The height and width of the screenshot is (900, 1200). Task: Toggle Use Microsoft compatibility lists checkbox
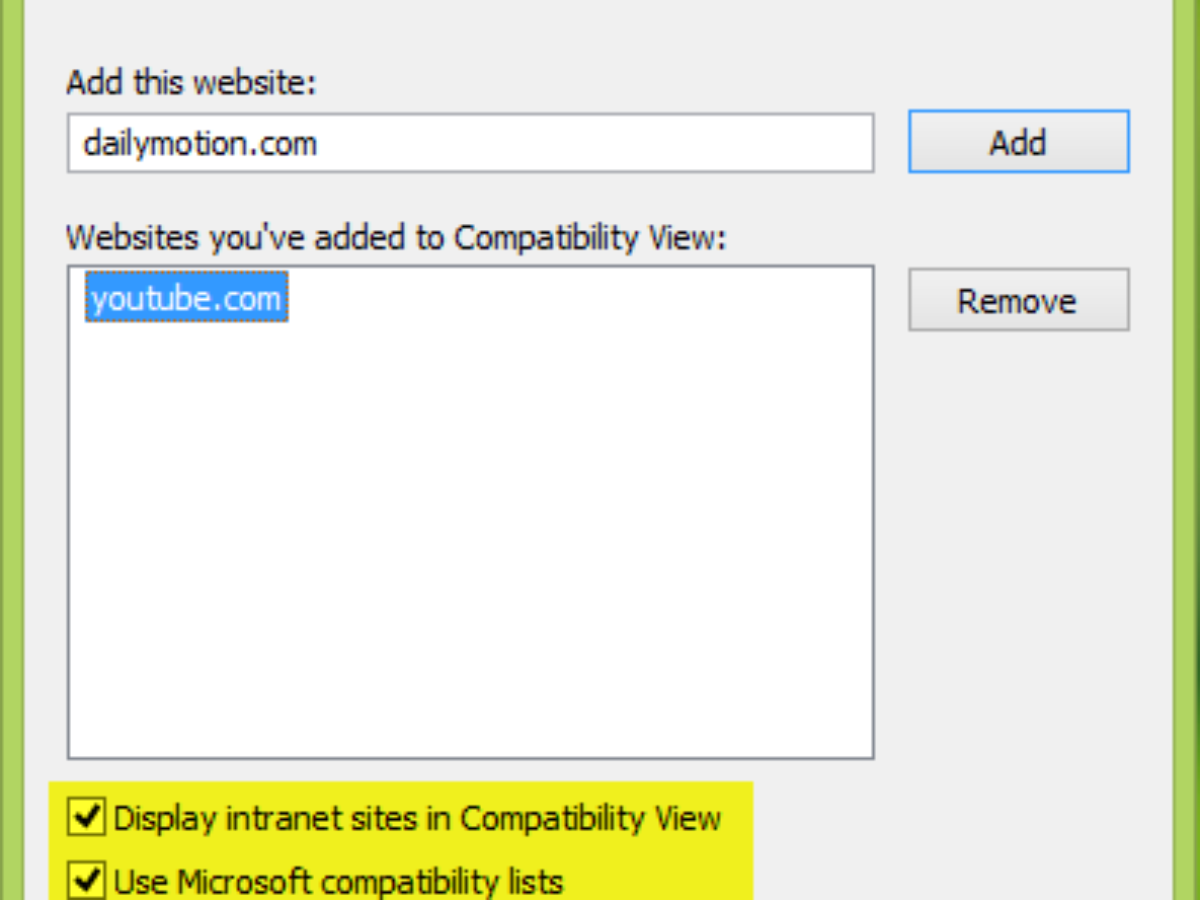point(87,880)
